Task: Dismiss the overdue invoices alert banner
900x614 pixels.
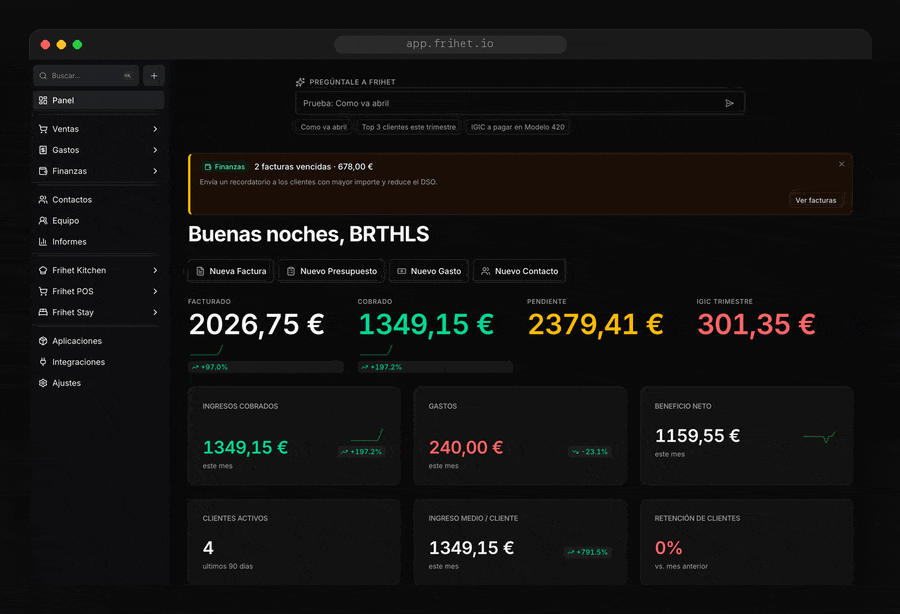Action: pos(841,164)
